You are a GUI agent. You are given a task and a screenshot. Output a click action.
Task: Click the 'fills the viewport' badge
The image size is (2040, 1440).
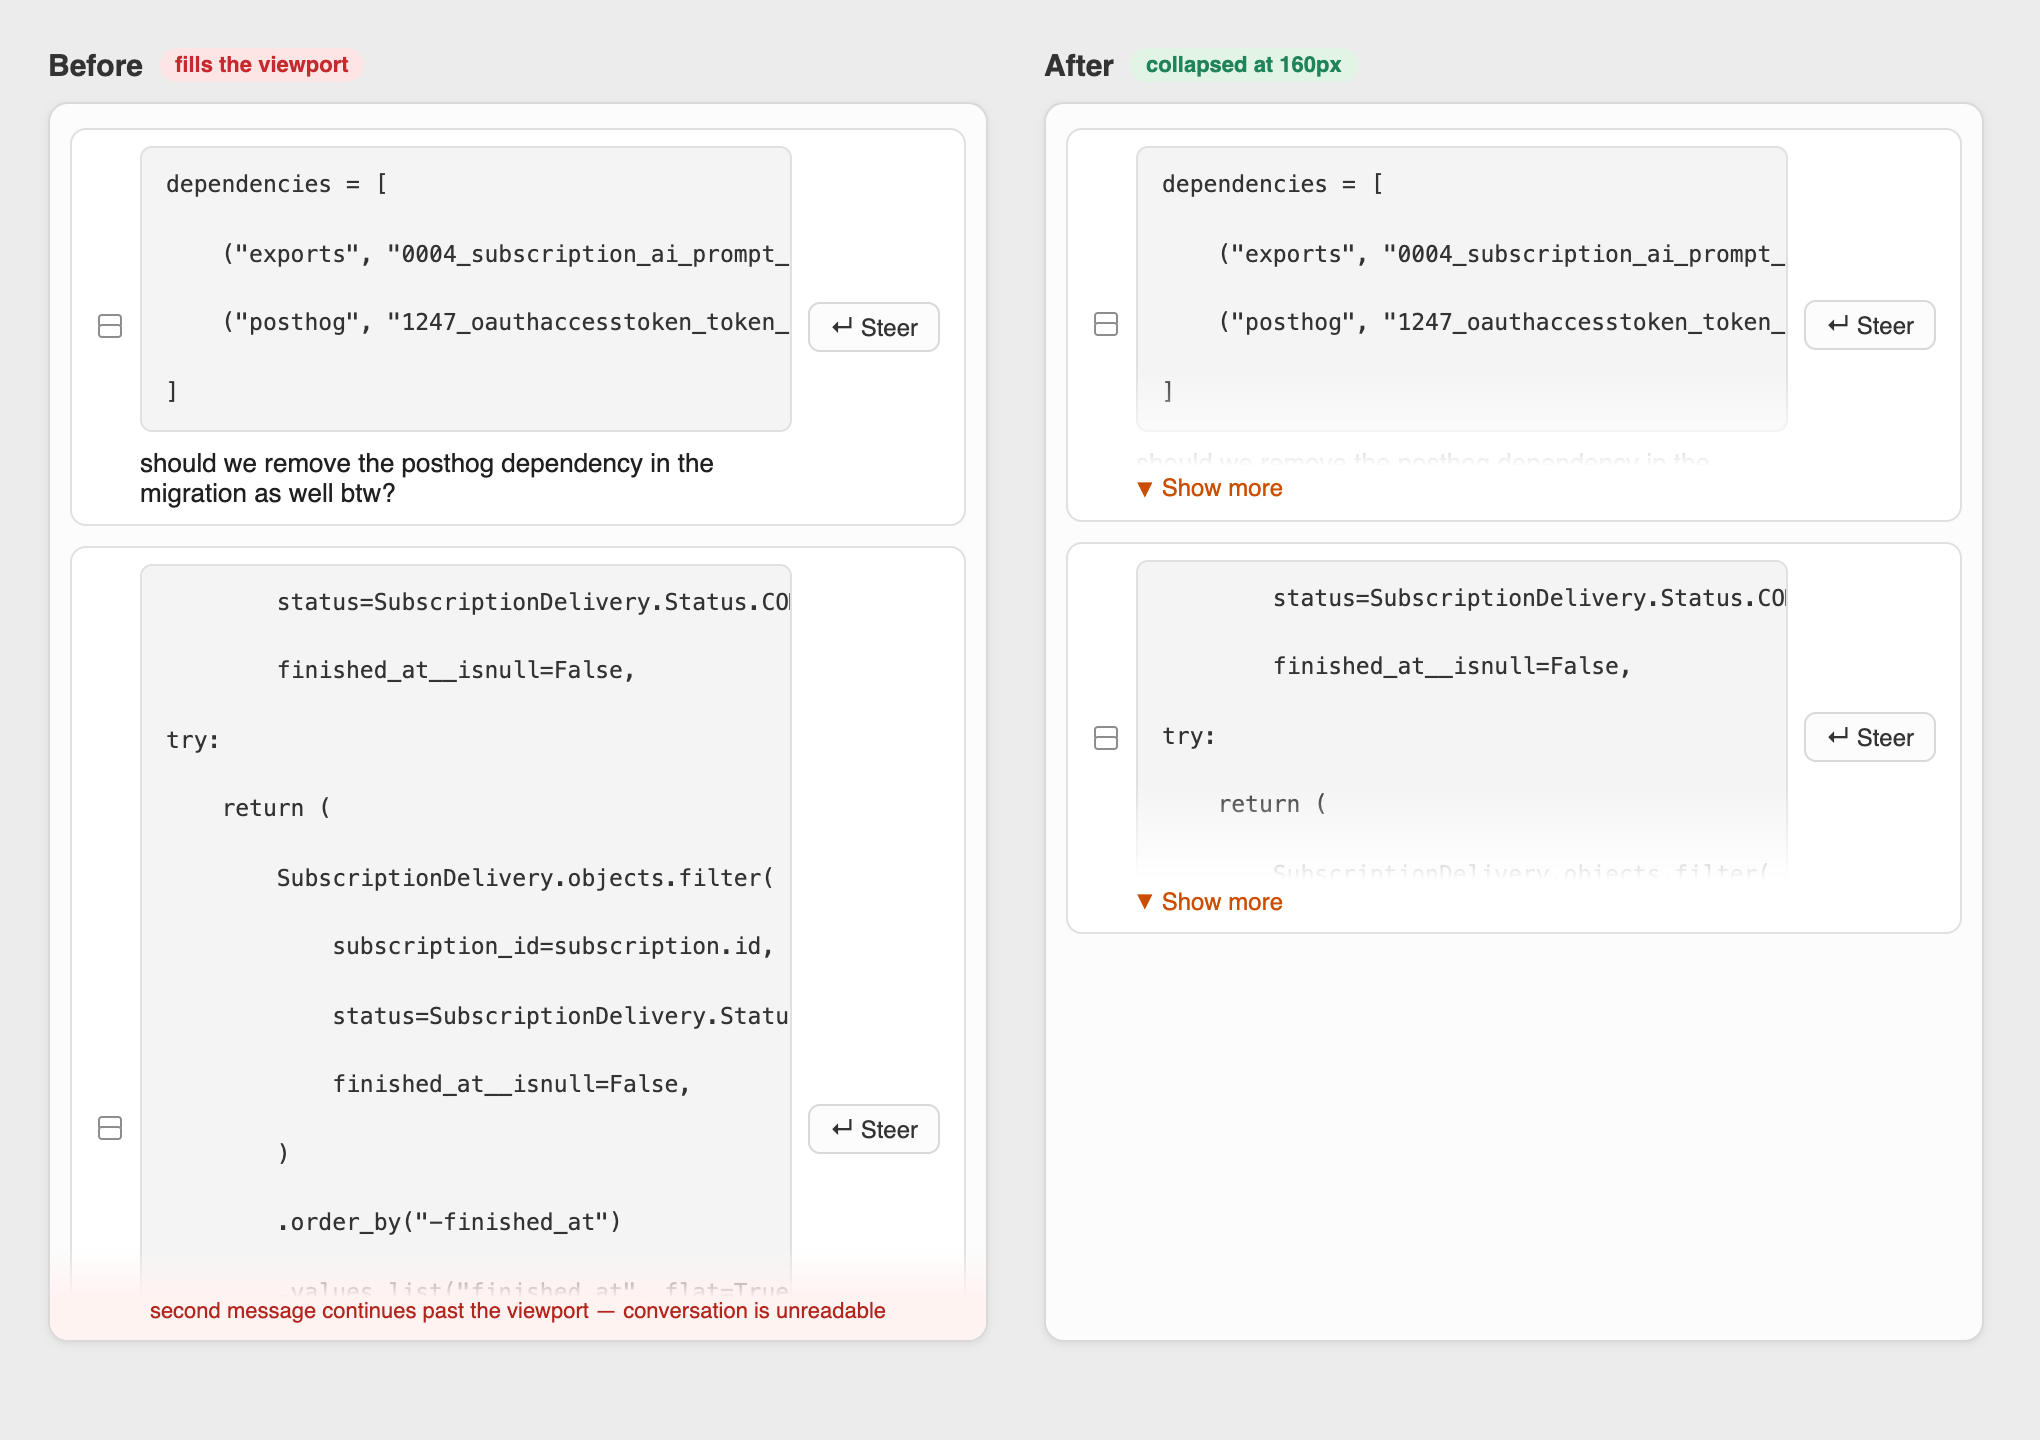[261, 65]
